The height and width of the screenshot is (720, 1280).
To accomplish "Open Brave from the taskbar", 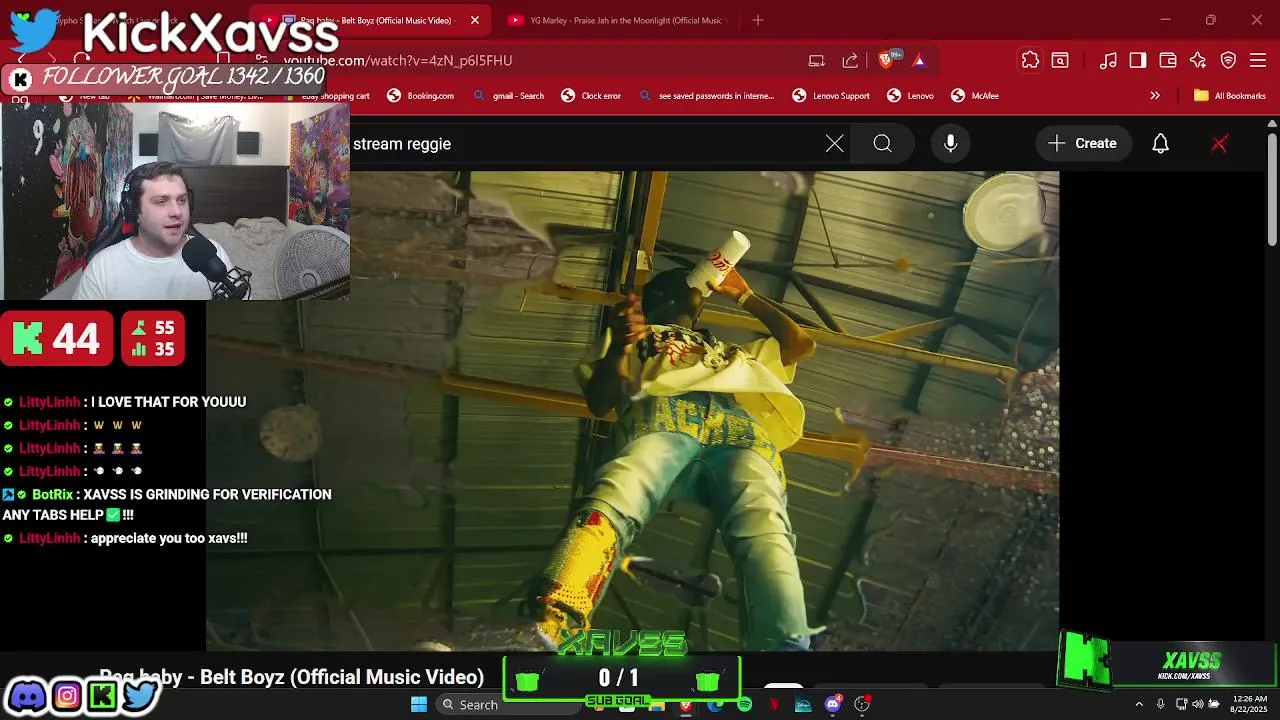I will tap(685, 705).
